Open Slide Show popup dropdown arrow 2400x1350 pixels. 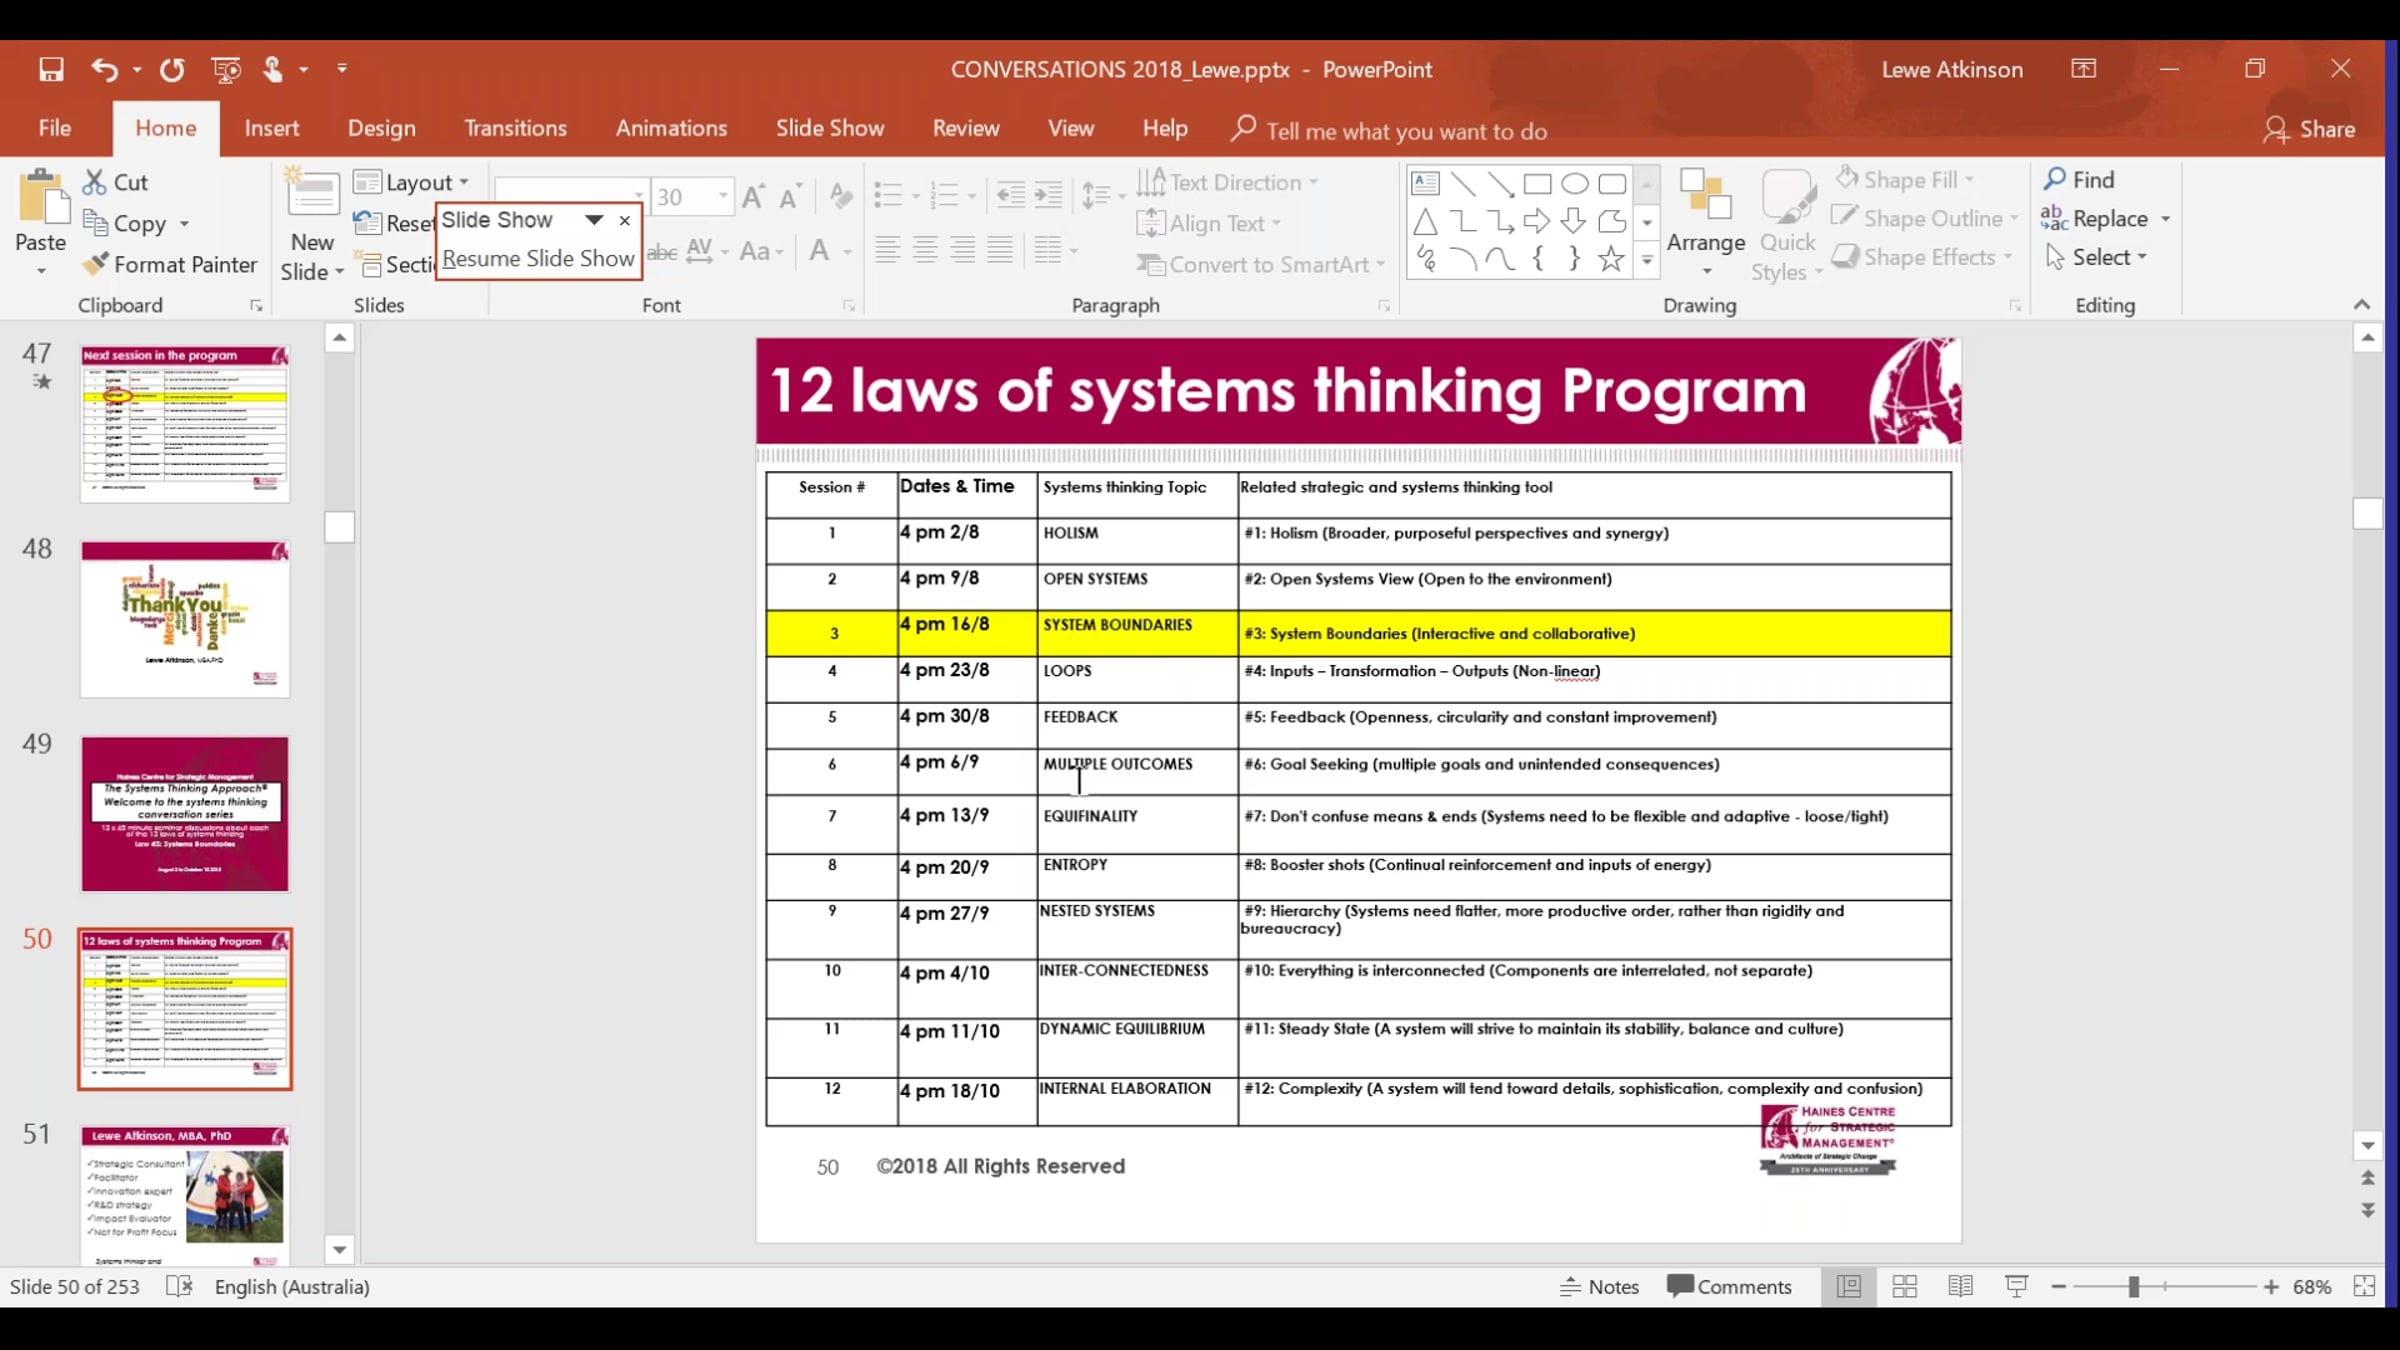click(x=594, y=219)
